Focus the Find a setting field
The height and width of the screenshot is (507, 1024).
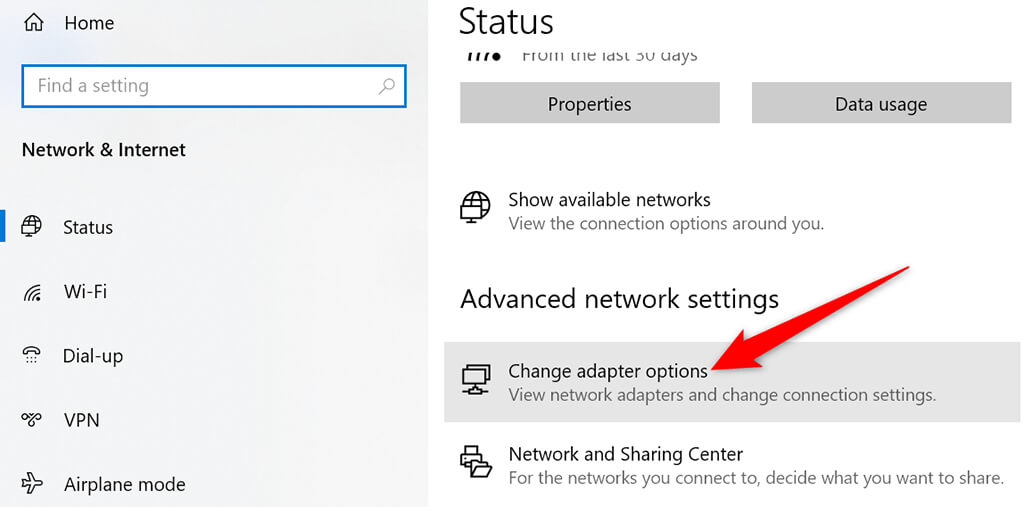point(200,86)
